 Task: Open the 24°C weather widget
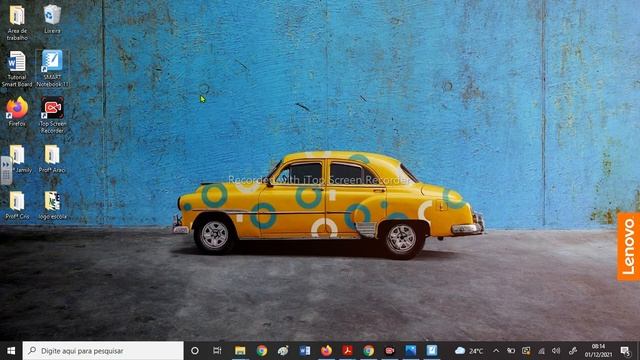point(469,351)
